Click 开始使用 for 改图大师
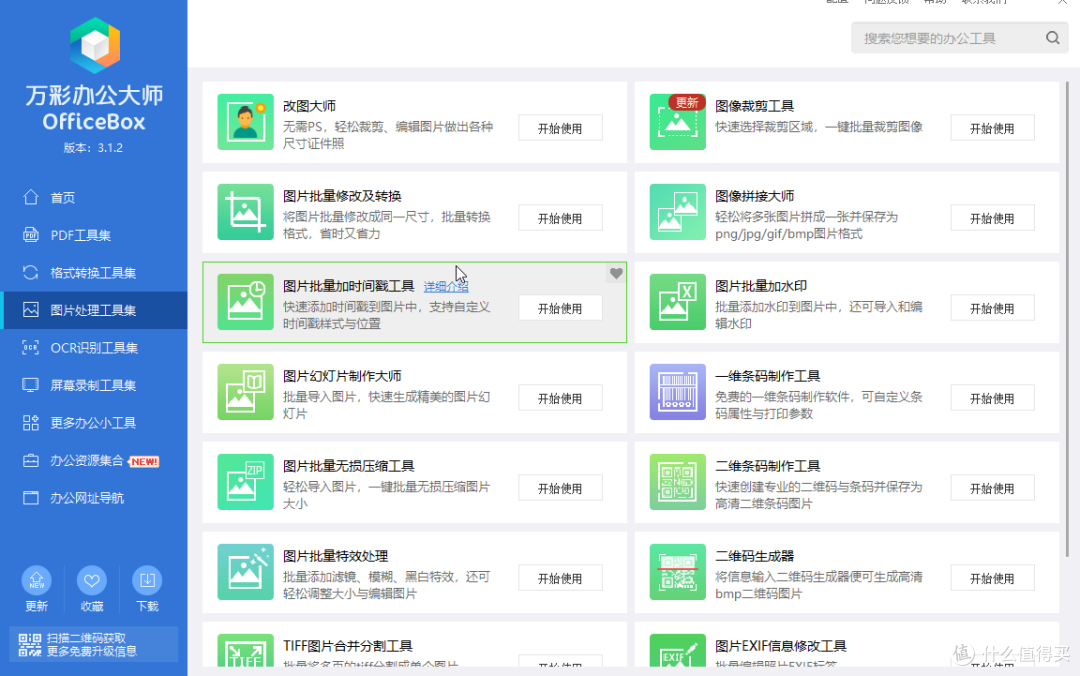1080x676 pixels. click(560, 128)
